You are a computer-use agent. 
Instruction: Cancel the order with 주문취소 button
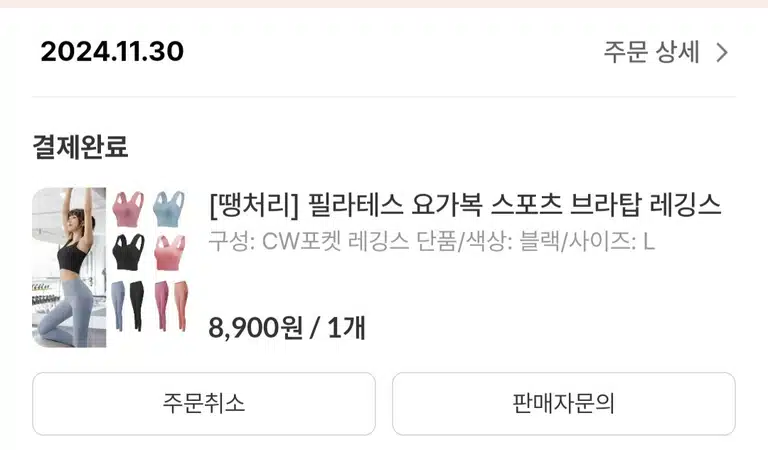click(x=204, y=403)
